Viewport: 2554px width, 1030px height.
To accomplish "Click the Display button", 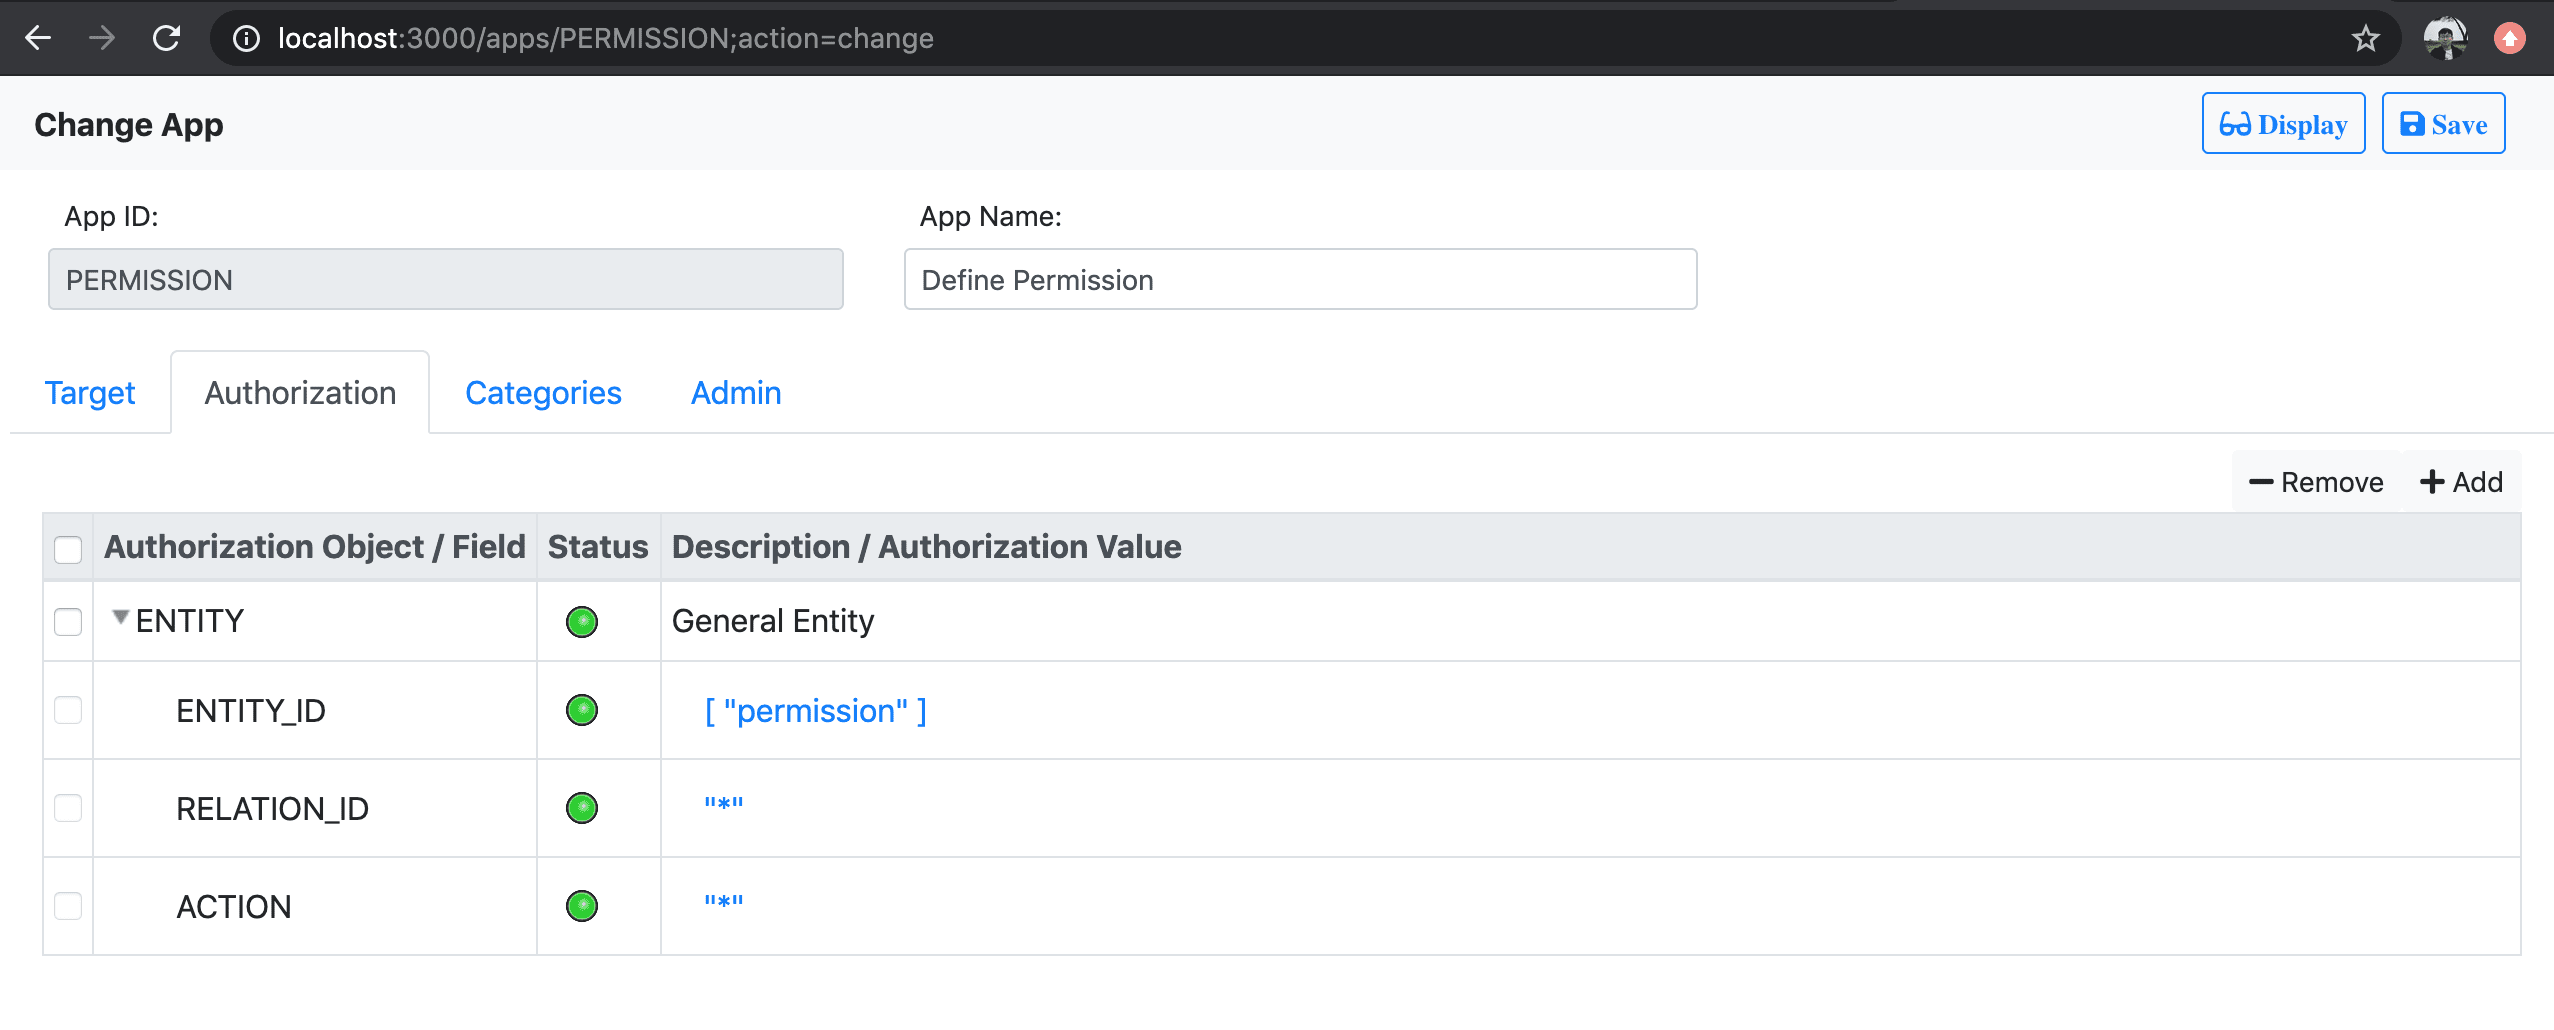I will coord(2283,123).
